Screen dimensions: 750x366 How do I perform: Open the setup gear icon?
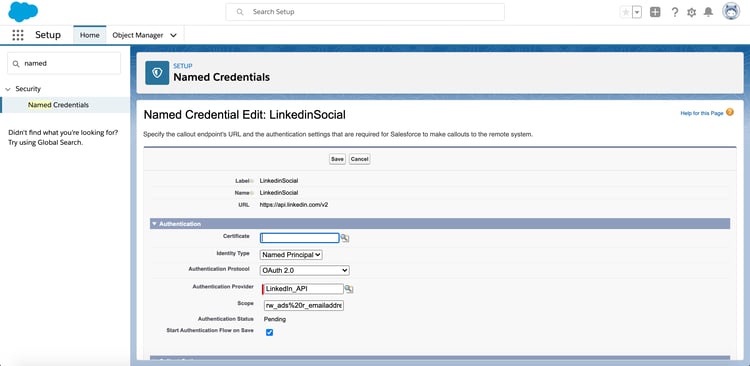[692, 12]
